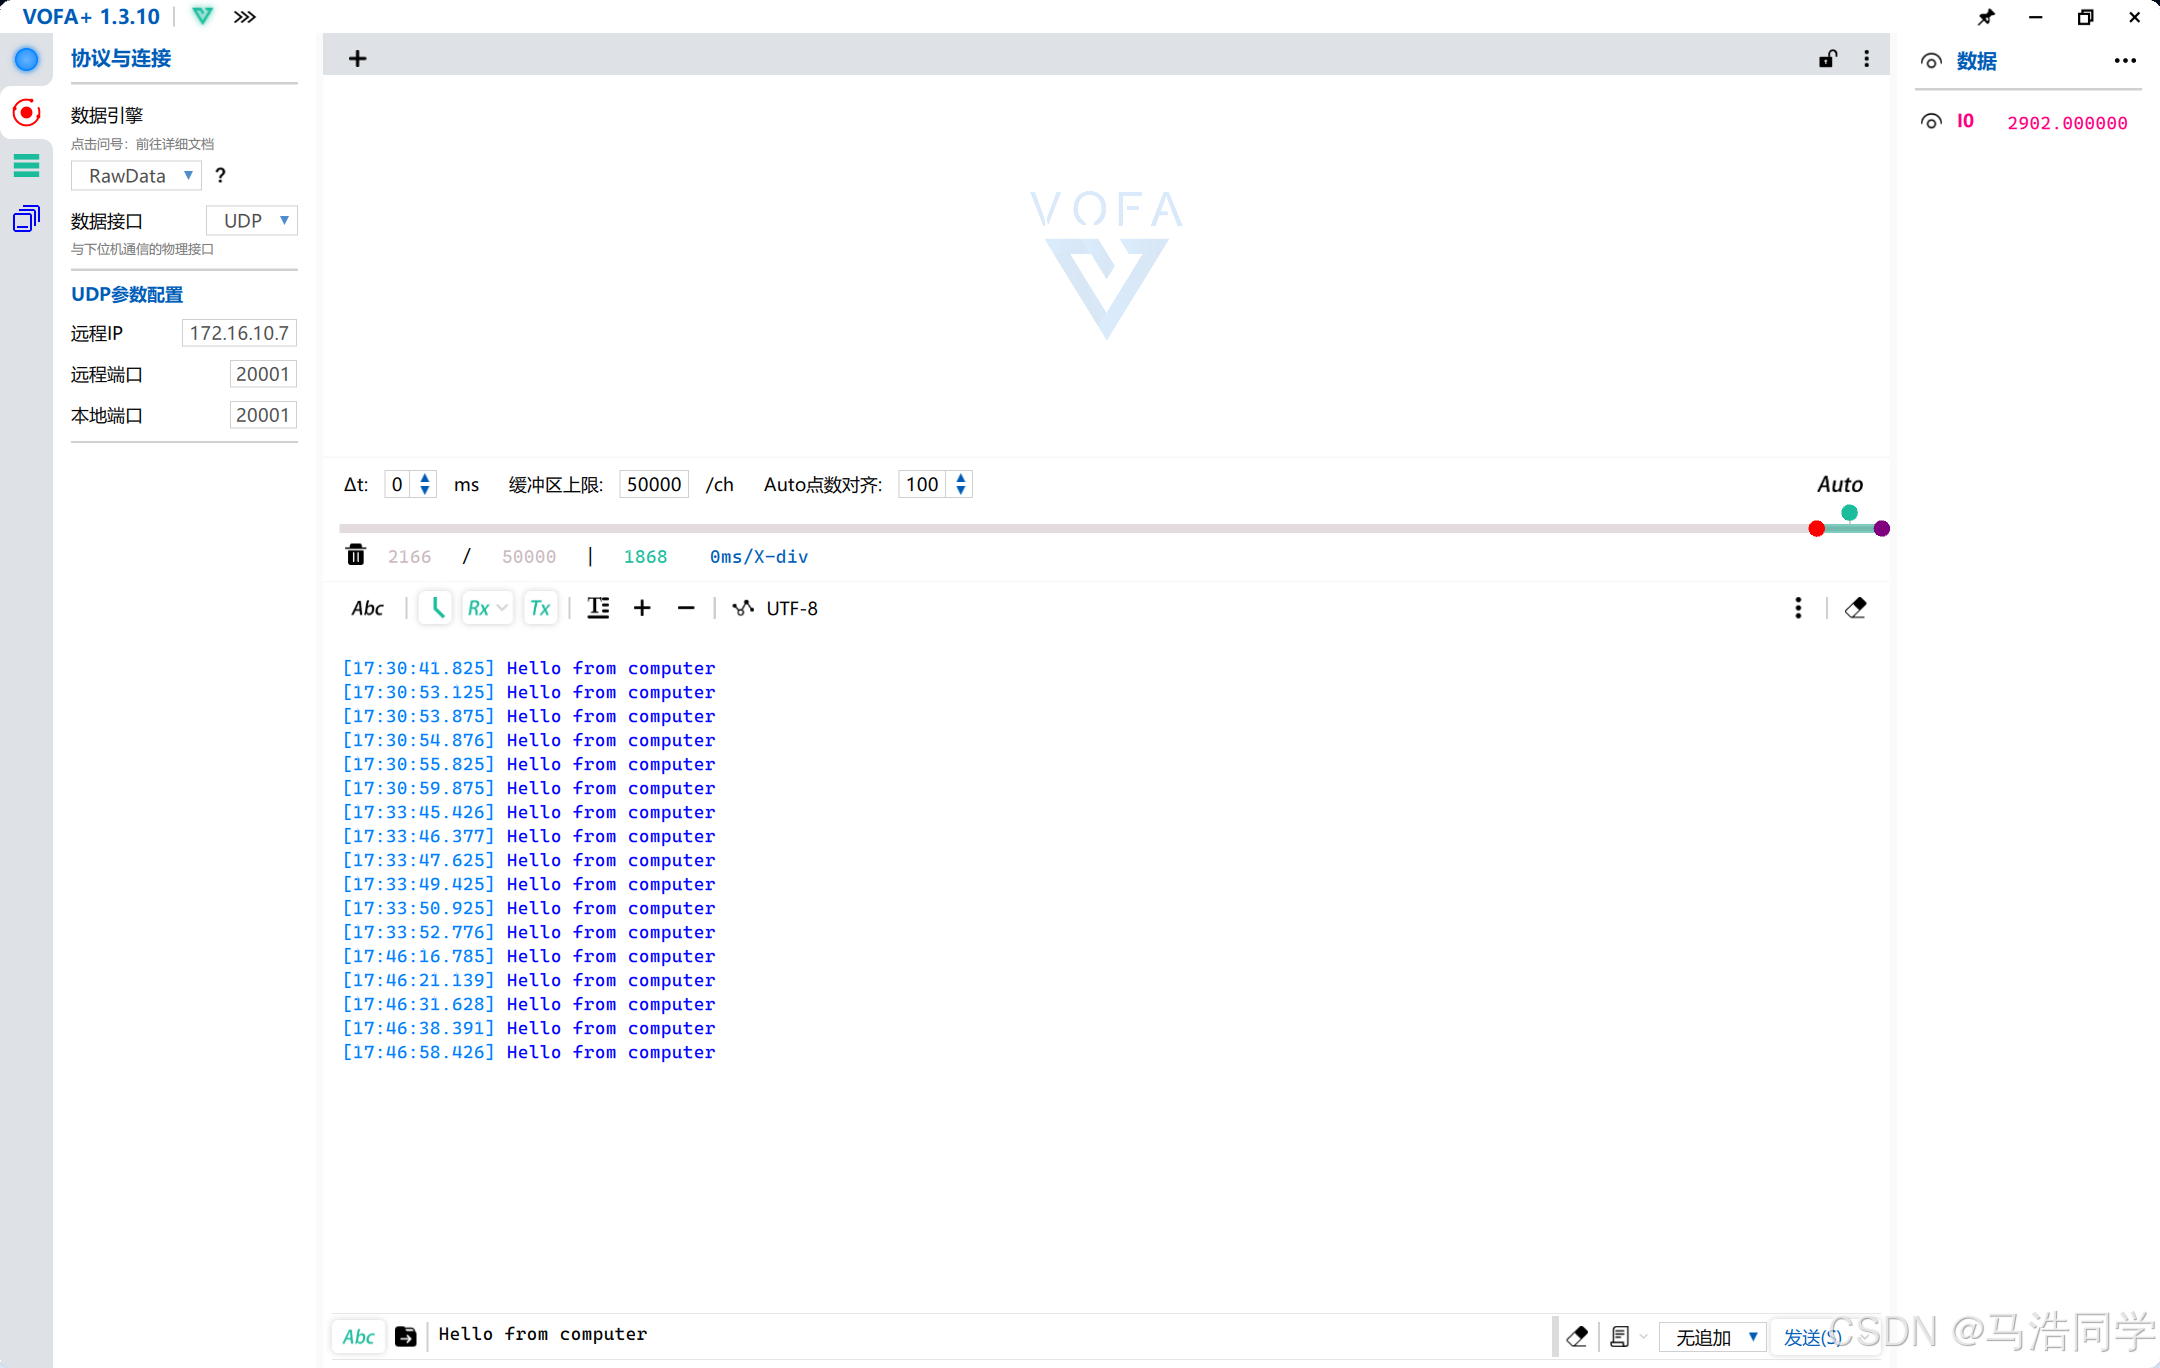Pin the window with the pin icon

pyautogui.click(x=1986, y=17)
